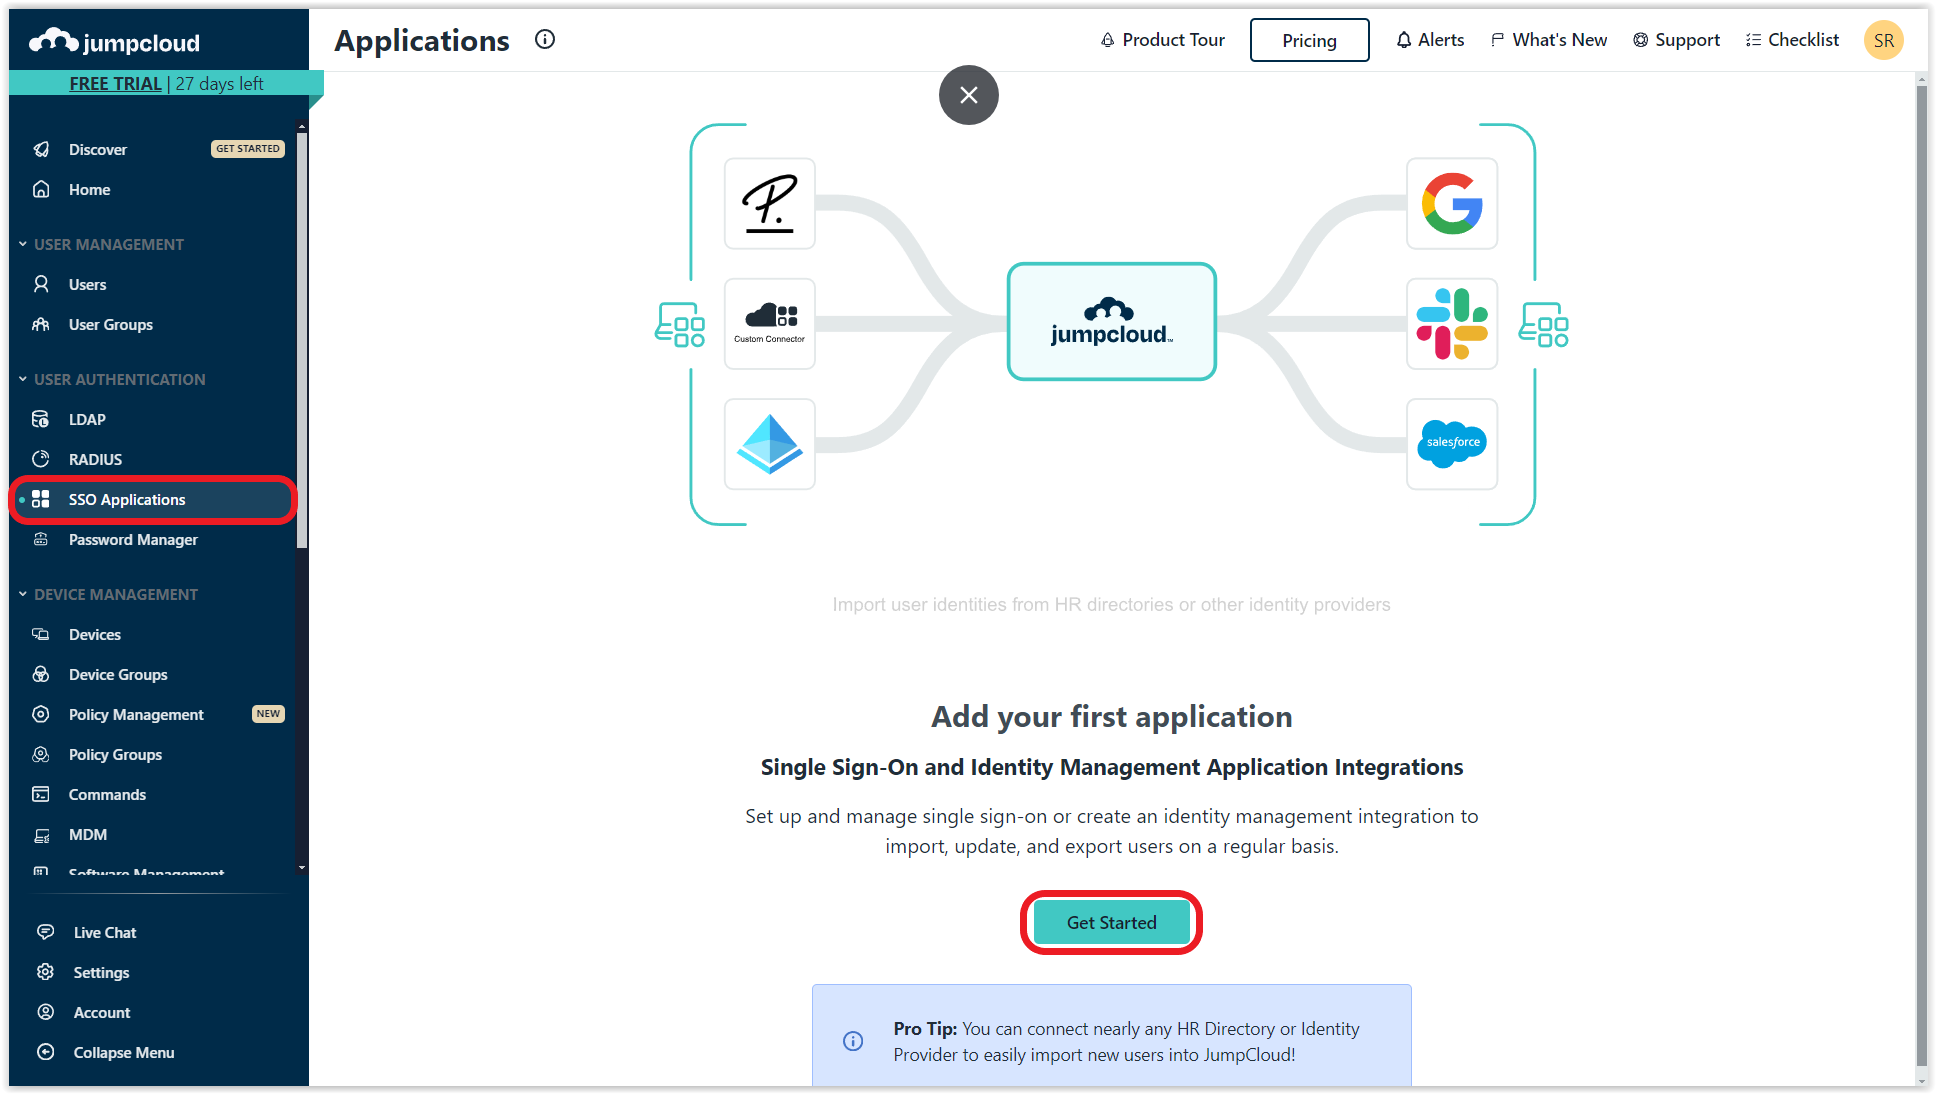Open the Users menu item
Viewport: 1936px width, 1094px height.
(152, 284)
